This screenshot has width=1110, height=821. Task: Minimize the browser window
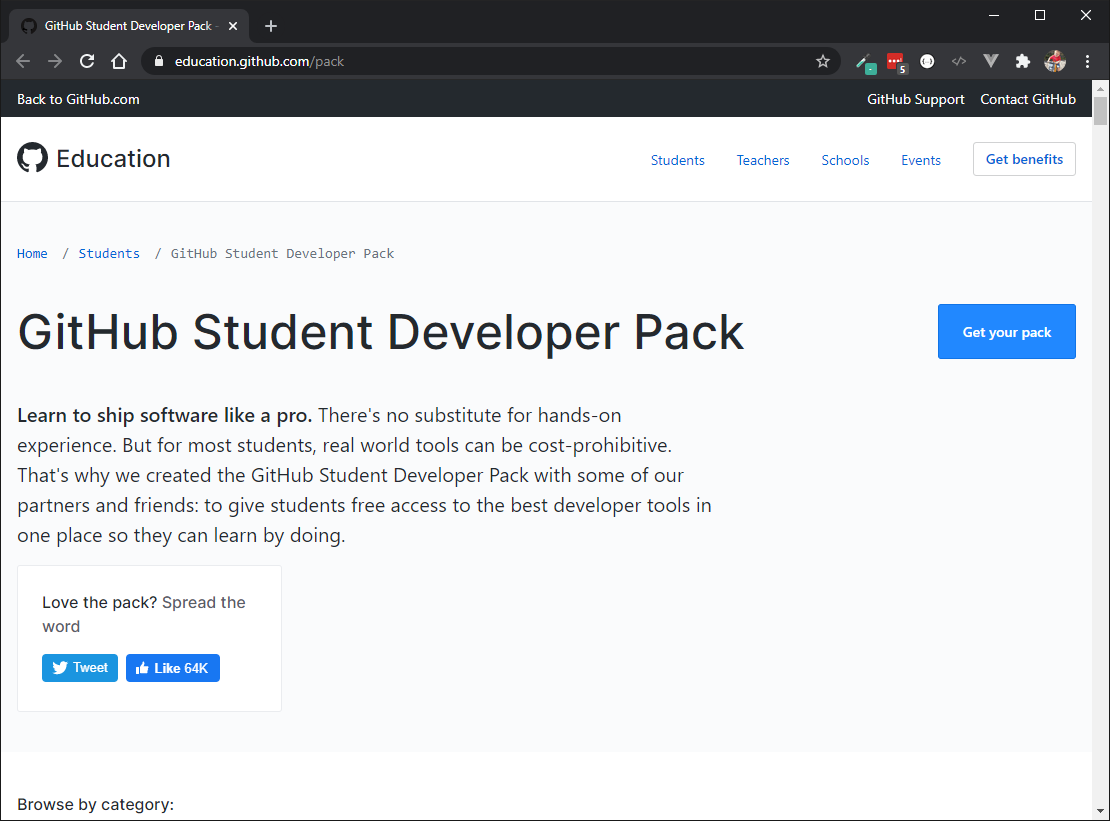tap(994, 15)
